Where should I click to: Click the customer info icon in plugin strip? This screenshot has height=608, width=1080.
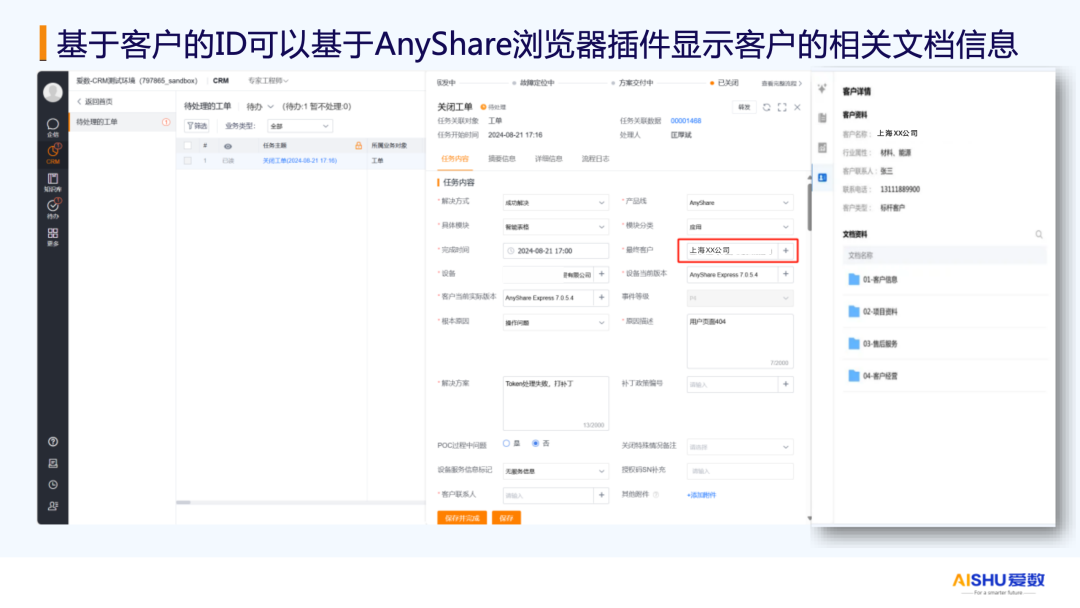(822, 178)
